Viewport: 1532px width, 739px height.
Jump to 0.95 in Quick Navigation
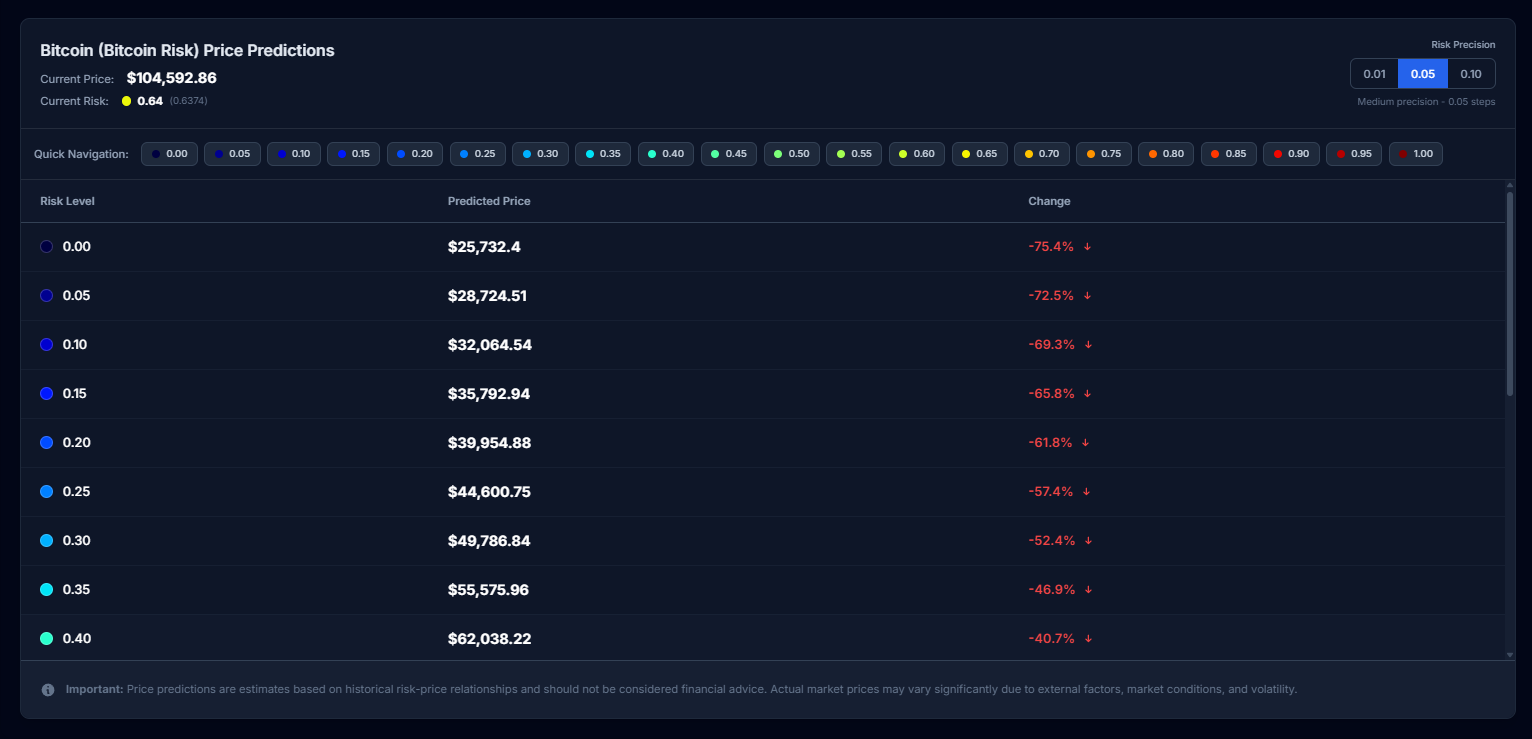[1355, 154]
